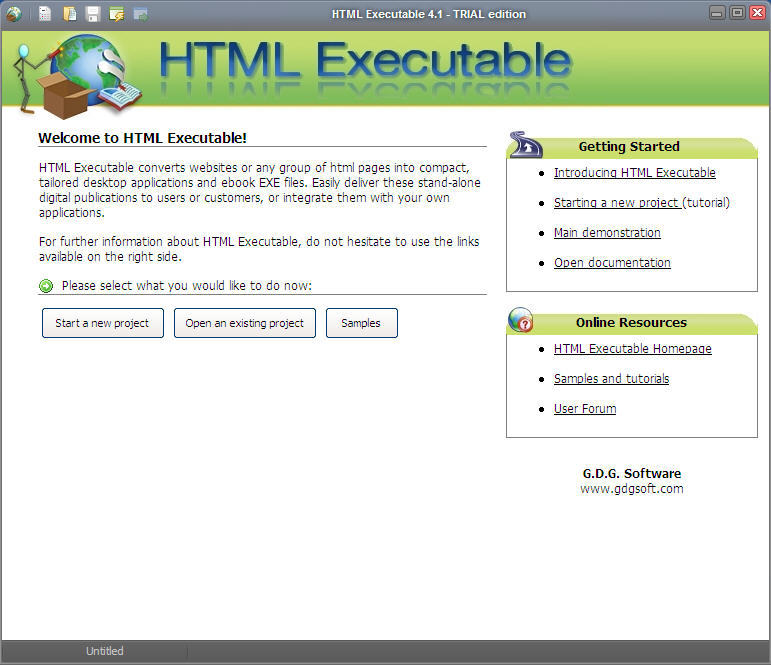771x665 pixels.
Task: Click the Open project folder toolbar icon
Action: tap(70, 14)
